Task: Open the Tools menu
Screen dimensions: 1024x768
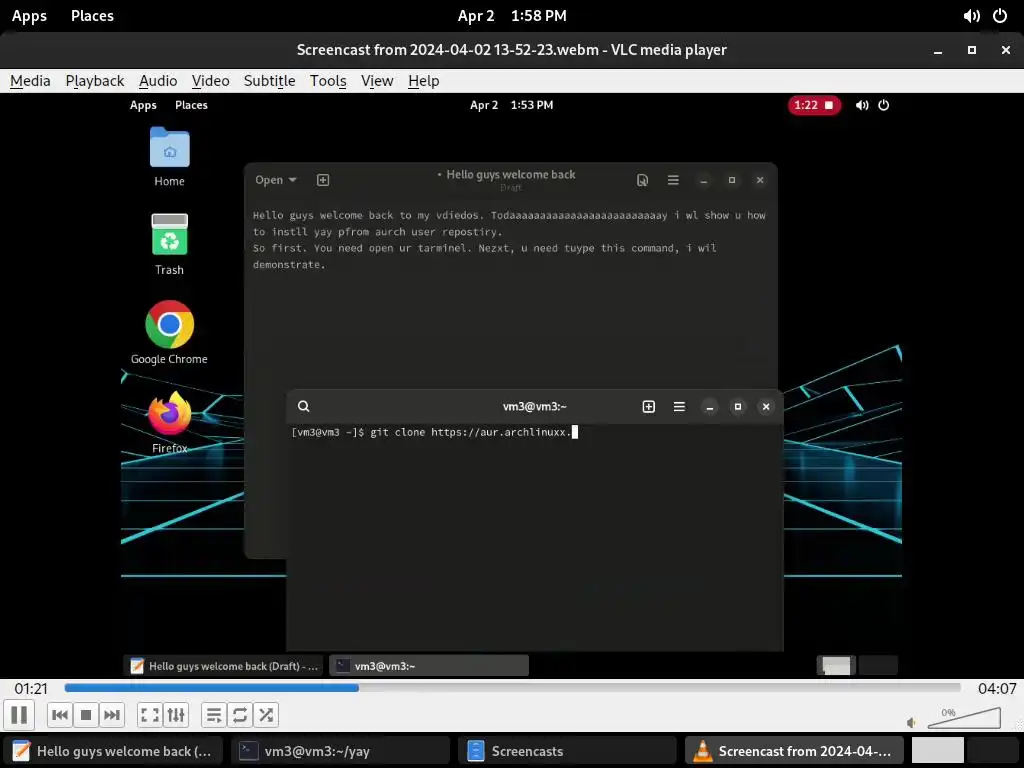Action: coord(328,81)
